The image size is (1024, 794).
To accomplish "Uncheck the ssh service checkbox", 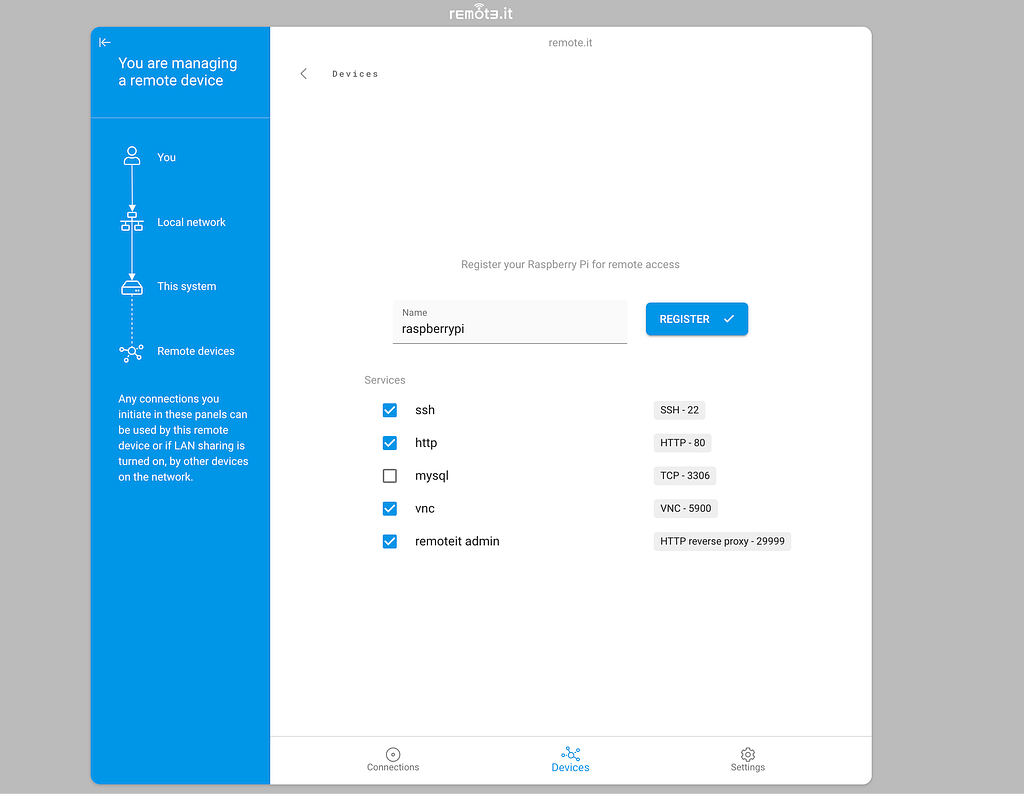I will 390,410.
